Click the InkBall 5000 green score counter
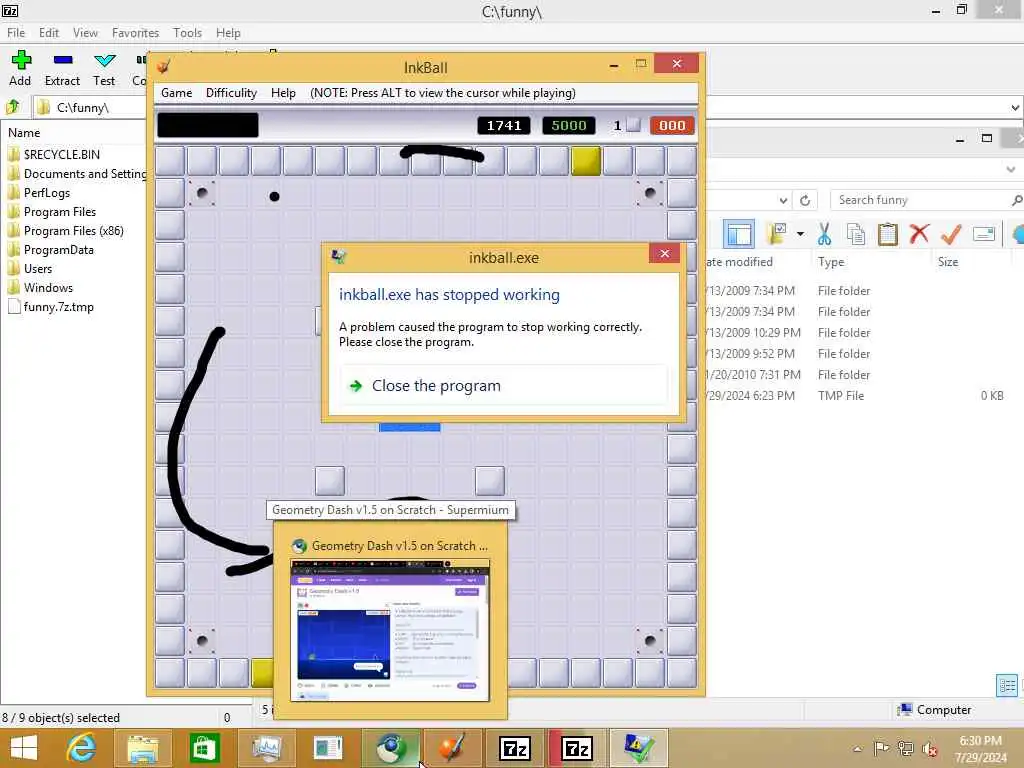 click(569, 125)
